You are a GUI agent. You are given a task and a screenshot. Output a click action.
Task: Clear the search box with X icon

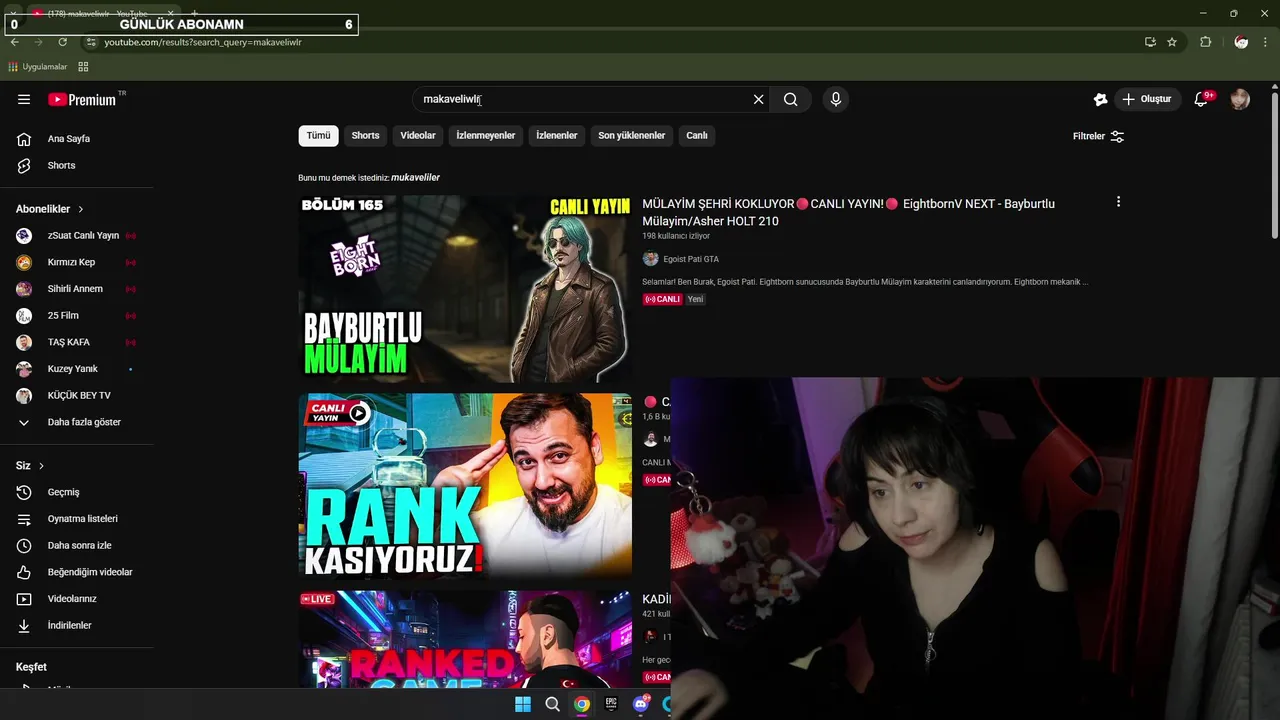click(x=758, y=99)
